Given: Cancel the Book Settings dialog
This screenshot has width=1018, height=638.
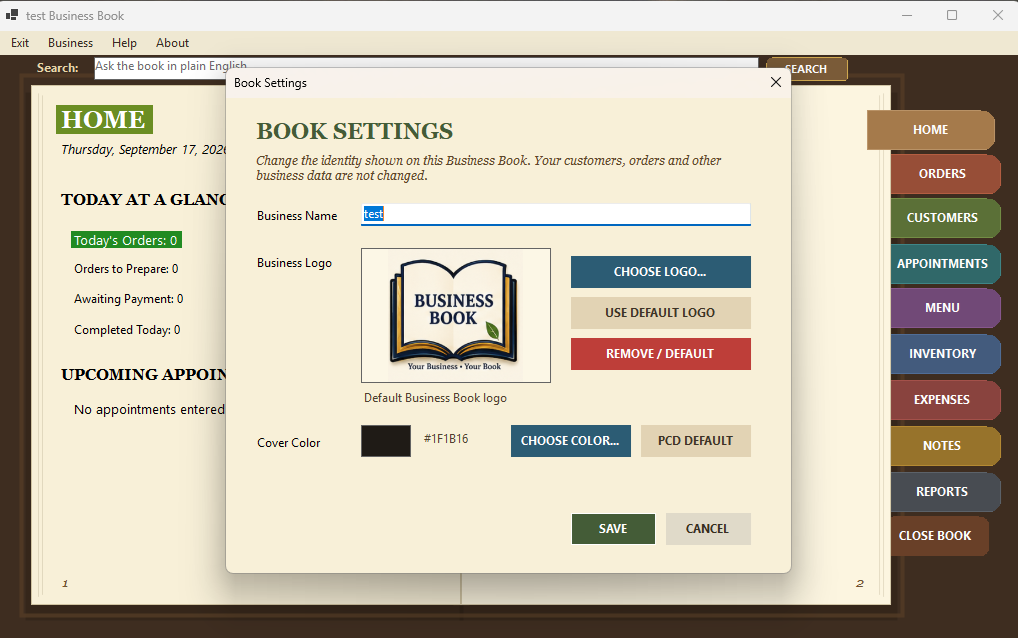Looking at the screenshot, I should click(708, 529).
